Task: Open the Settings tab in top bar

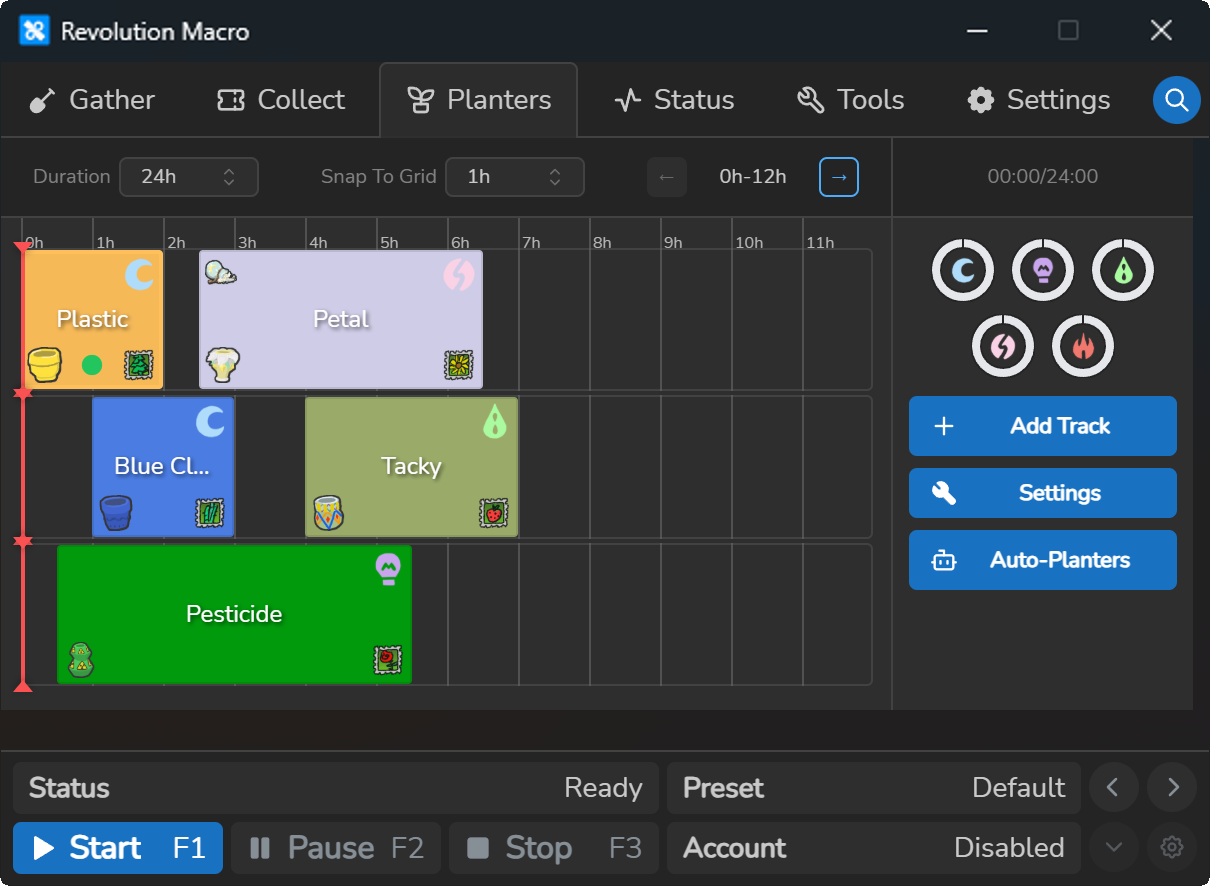Action: click(x=1039, y=100)
